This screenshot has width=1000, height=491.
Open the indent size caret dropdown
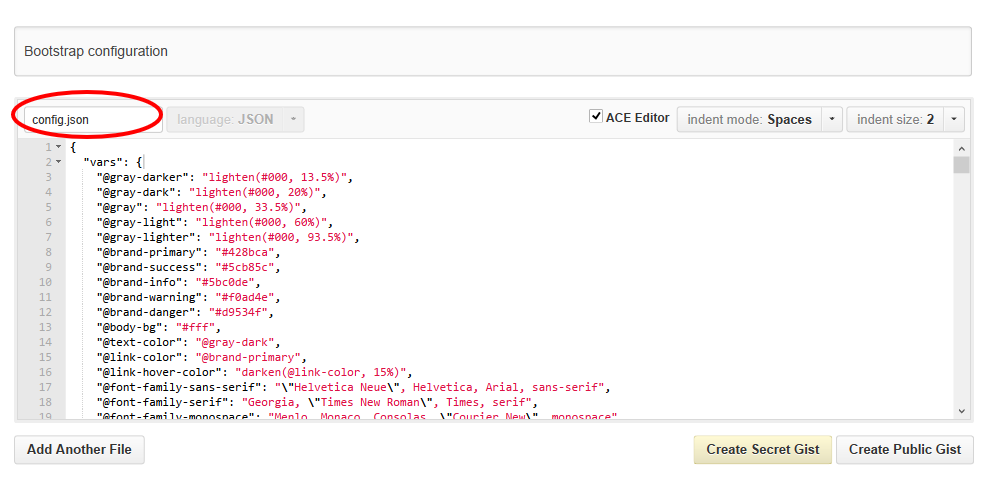pyautogui.click(x=955, y=119)
